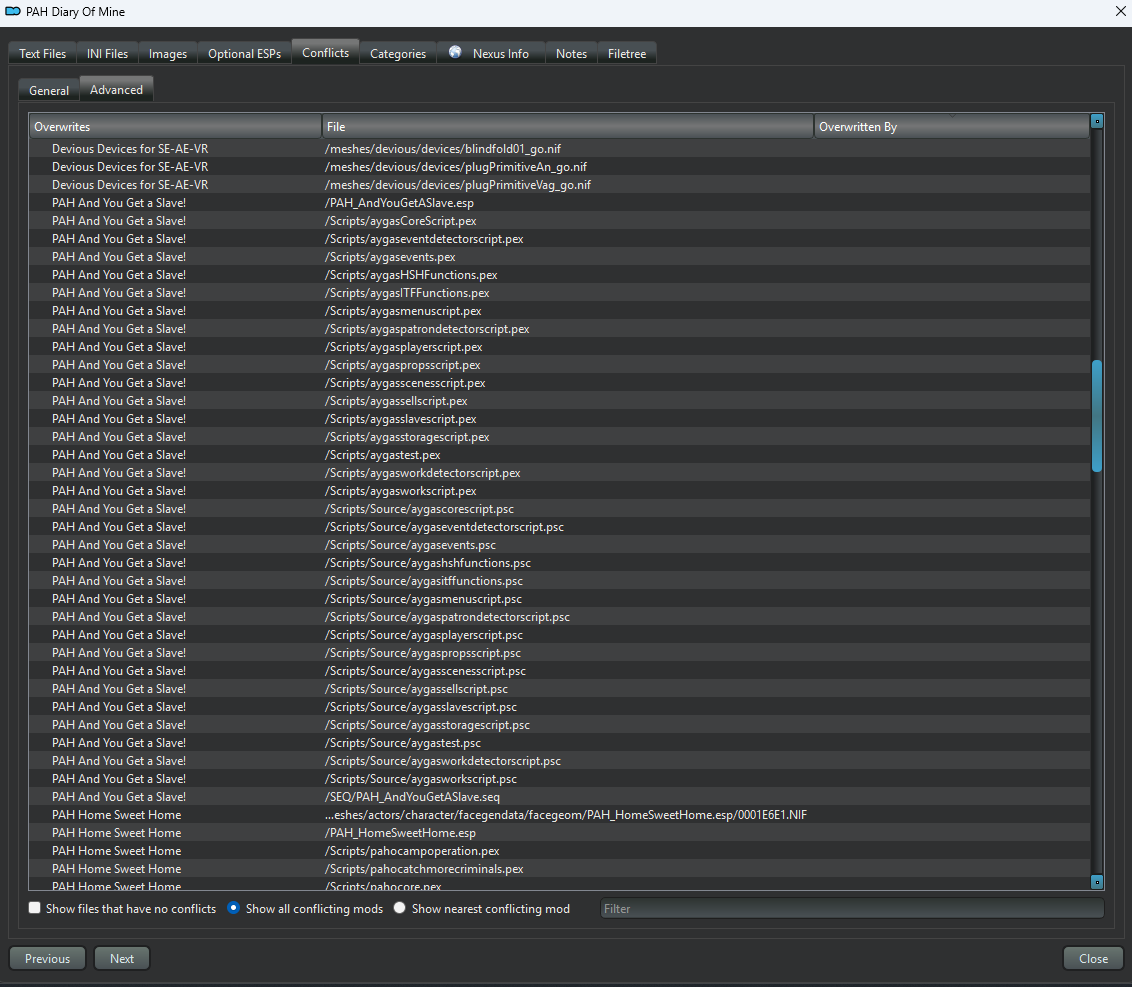Click the Nexus Info globe icon
The width and height of the screenshot is (1132, 987).
[x=455, y=52]
